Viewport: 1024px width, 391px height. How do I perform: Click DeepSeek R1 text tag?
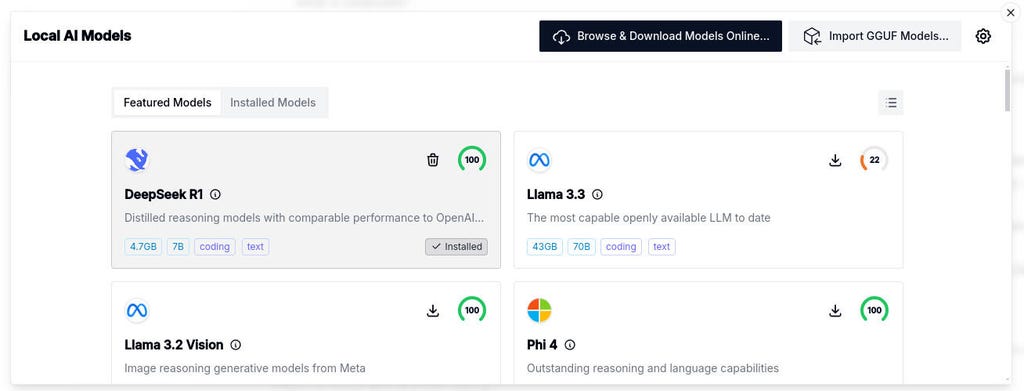pos(255,247)
